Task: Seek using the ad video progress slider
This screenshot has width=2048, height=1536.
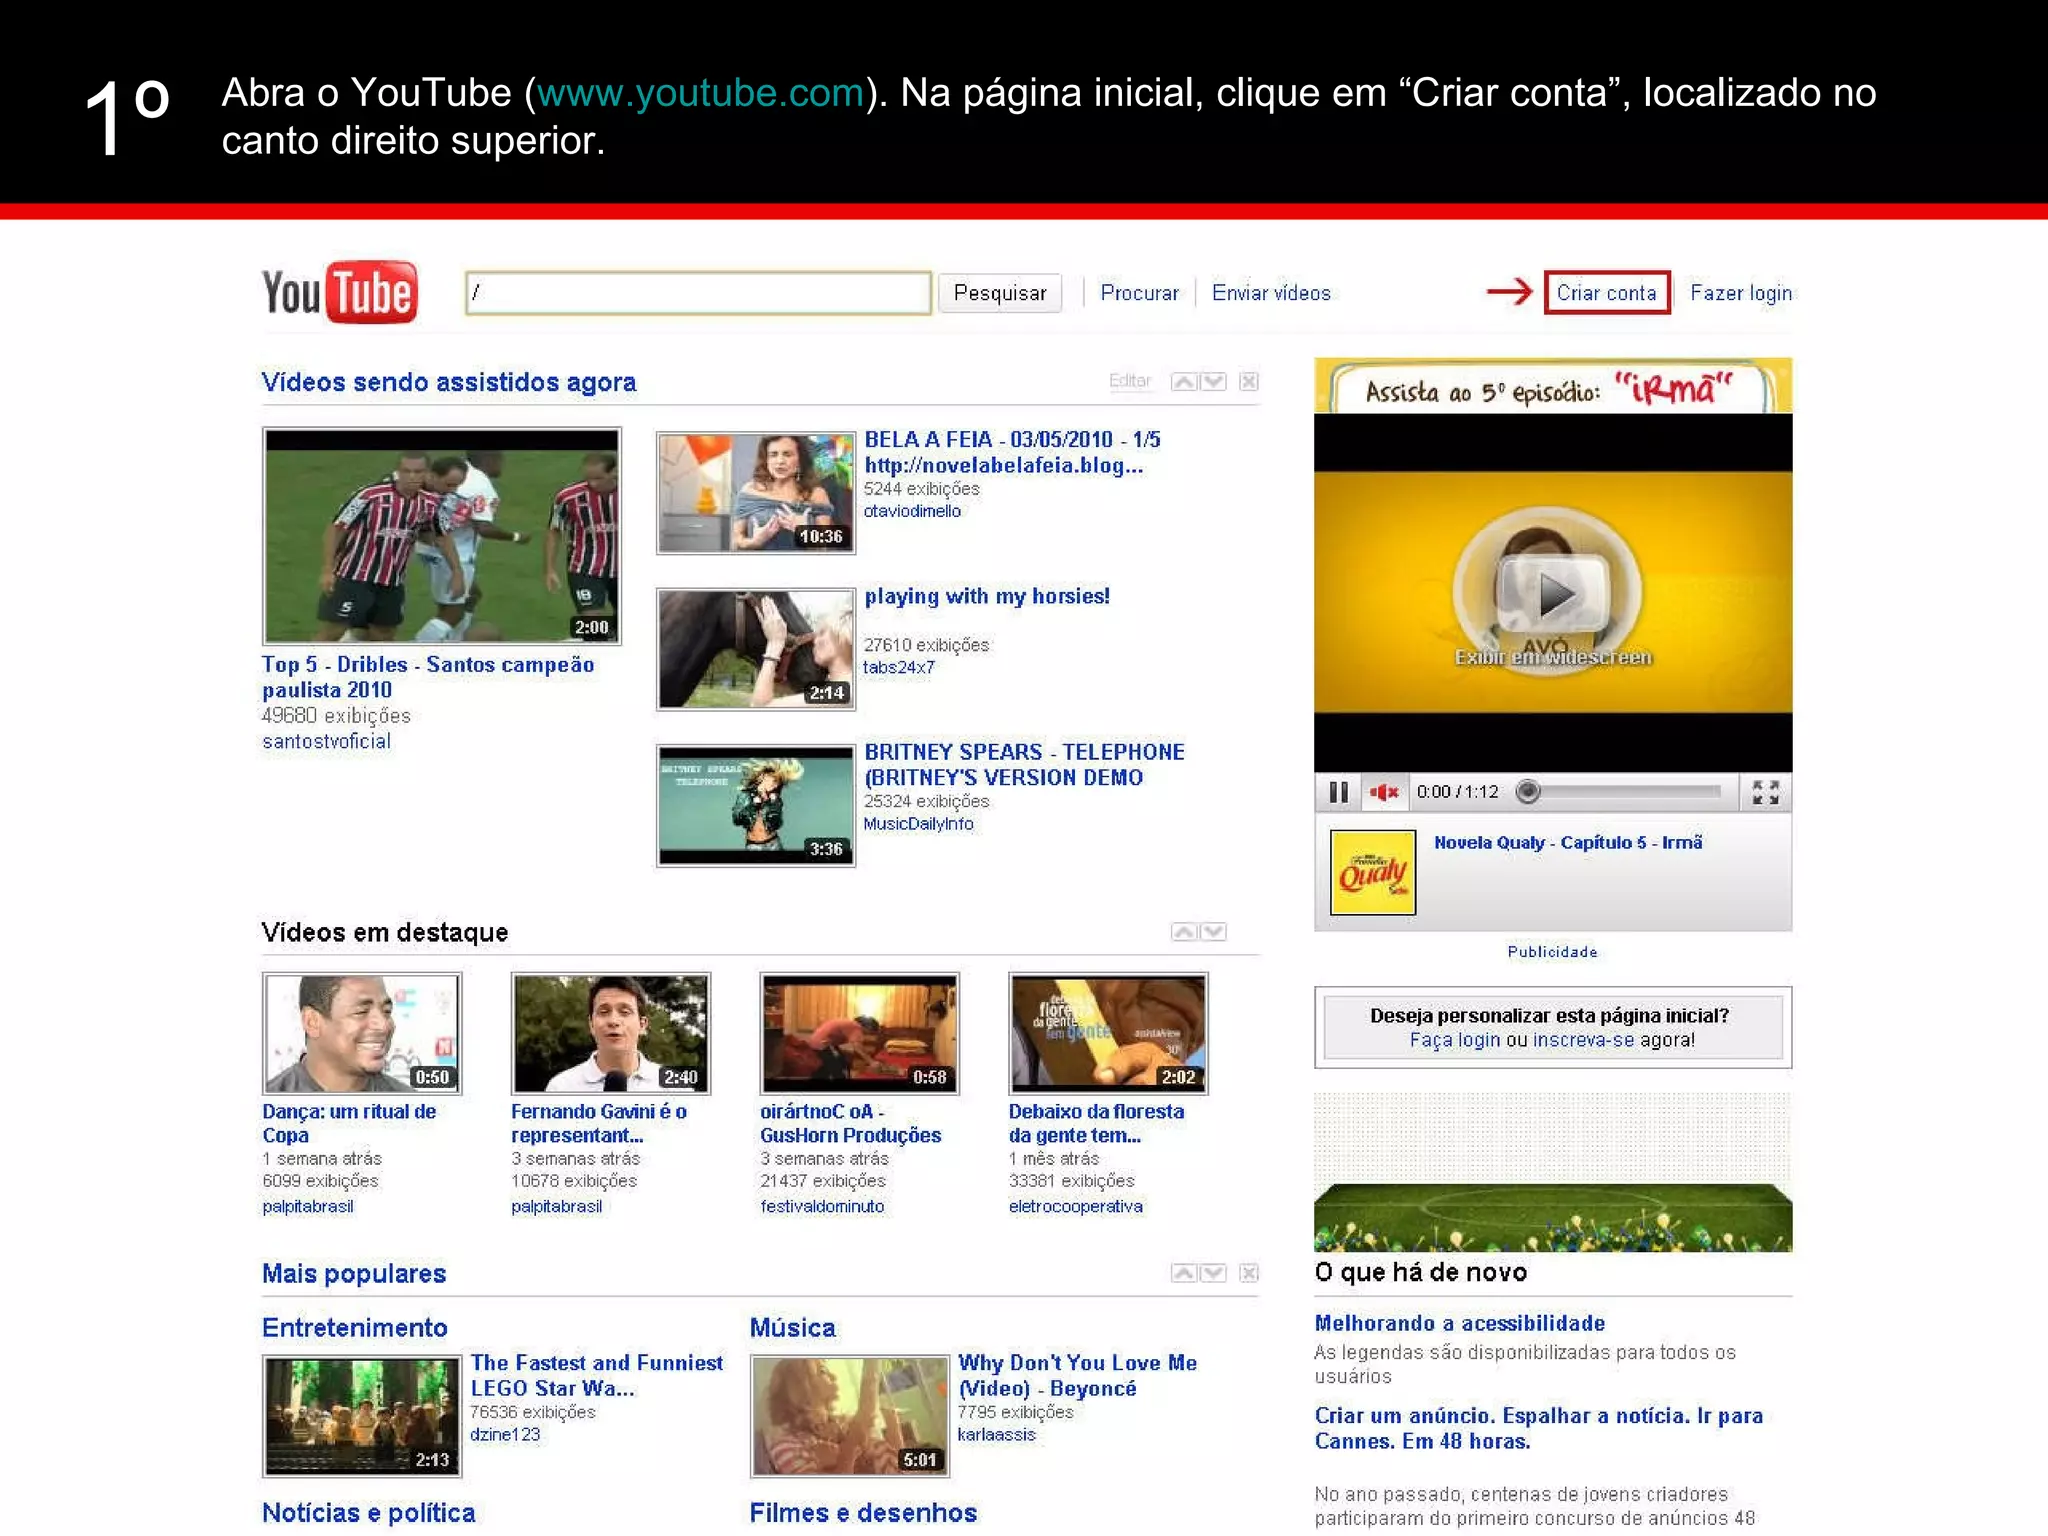Action: pyautogui.click(x=1624, y=793)
